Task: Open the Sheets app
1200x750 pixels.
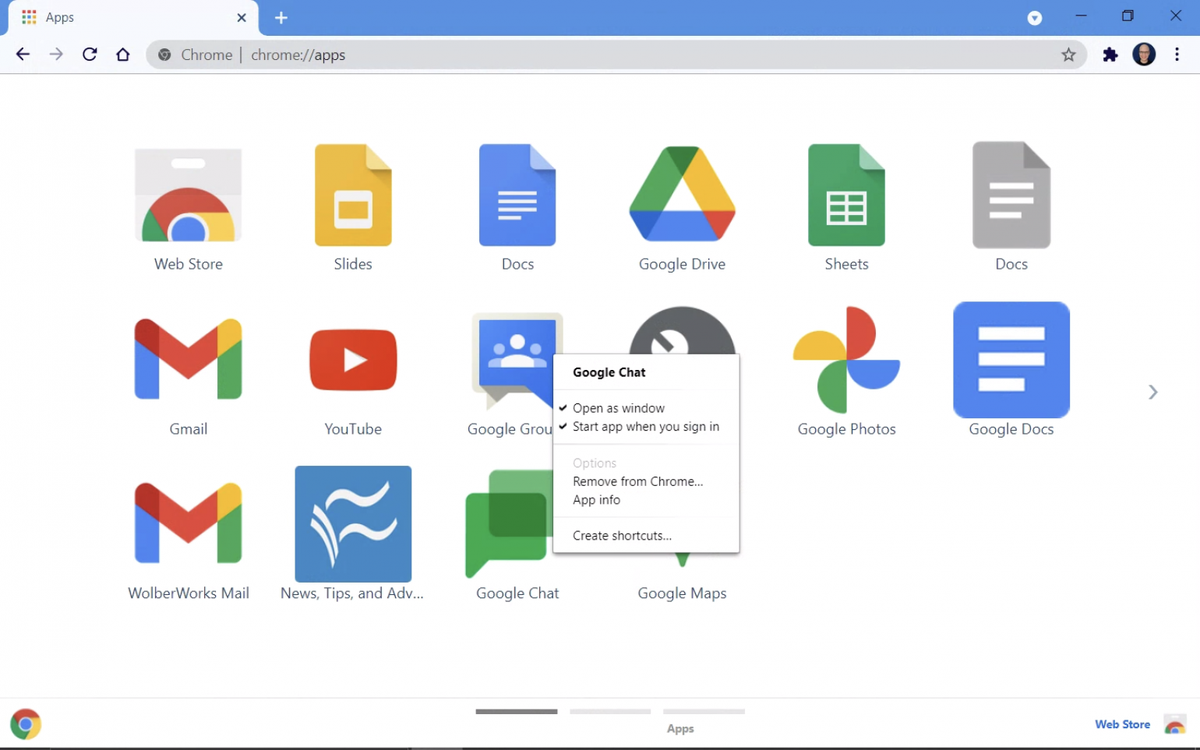Action: tap(846, 195)
